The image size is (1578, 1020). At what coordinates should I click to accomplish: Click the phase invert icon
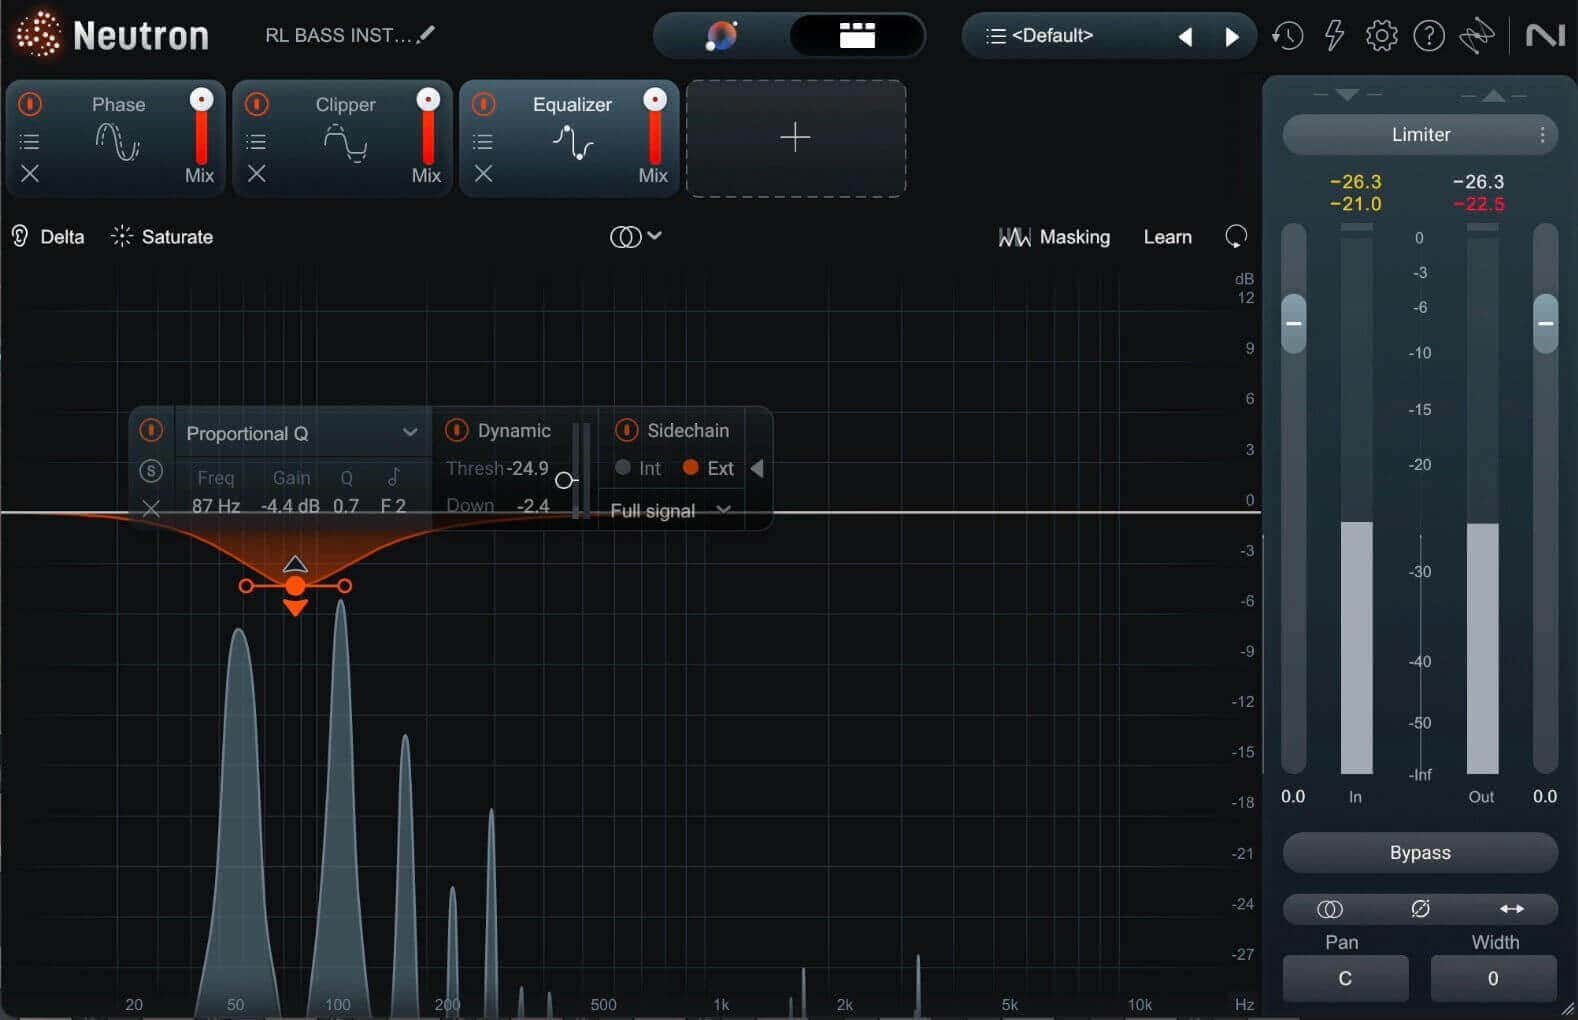coord(1420,909)
